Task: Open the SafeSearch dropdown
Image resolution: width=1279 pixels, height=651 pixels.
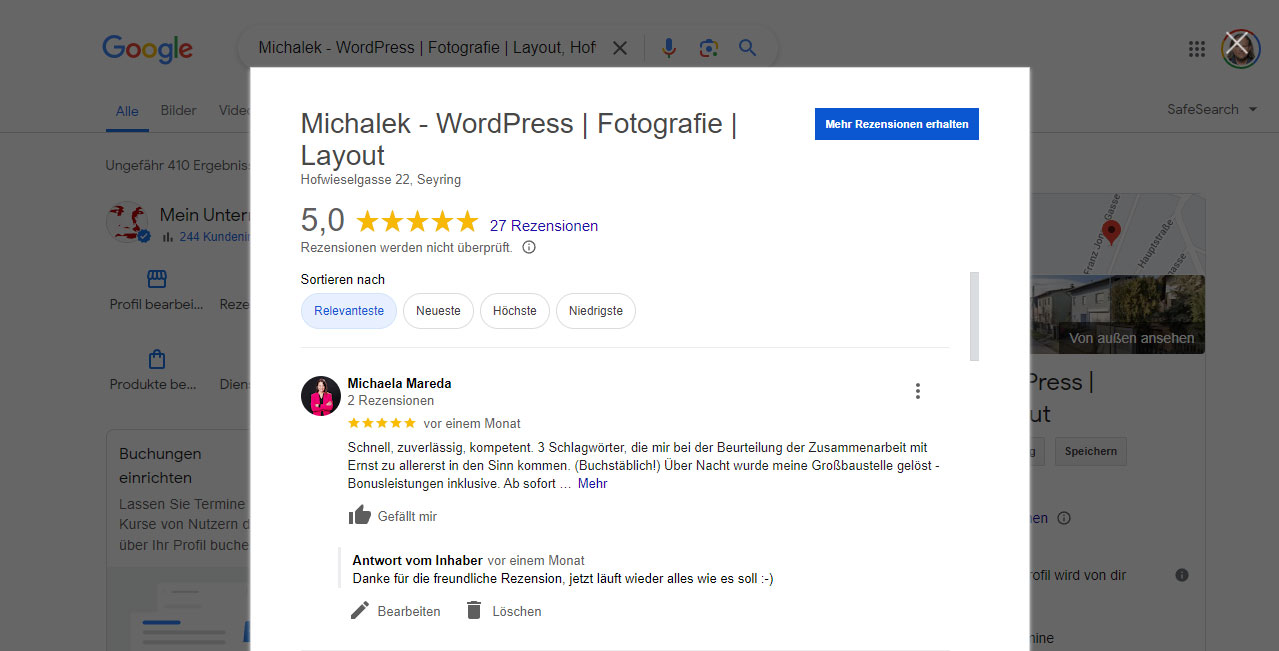Action: [1211, 109]
